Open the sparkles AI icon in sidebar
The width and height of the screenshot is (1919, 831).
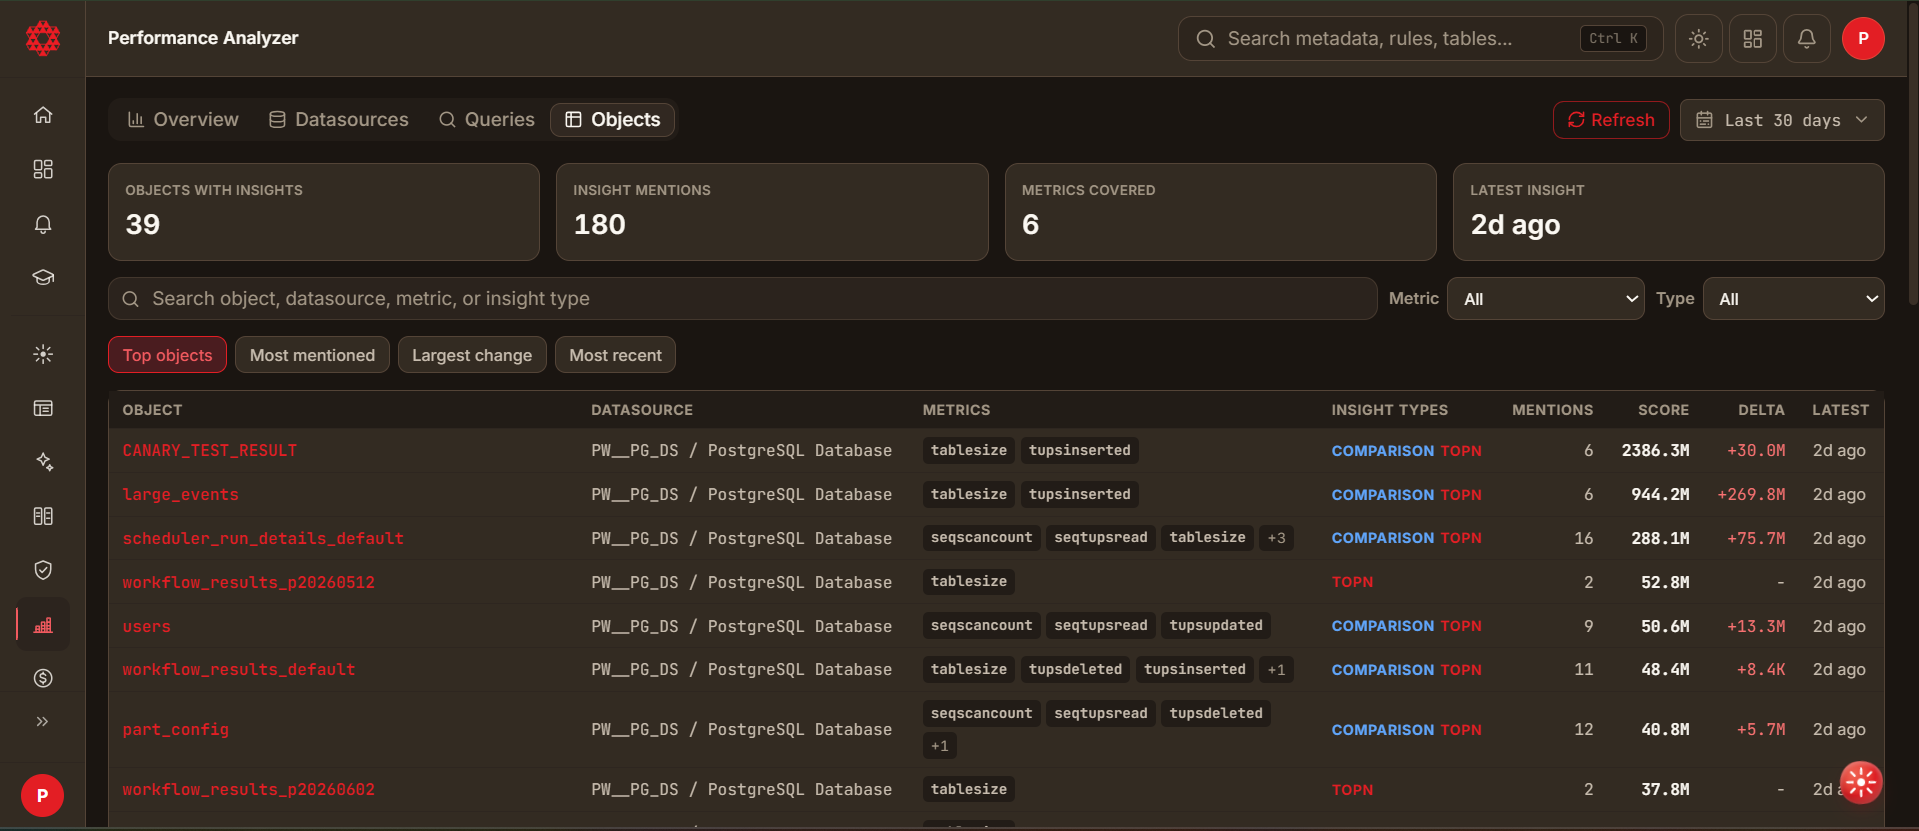coord(43,462)
